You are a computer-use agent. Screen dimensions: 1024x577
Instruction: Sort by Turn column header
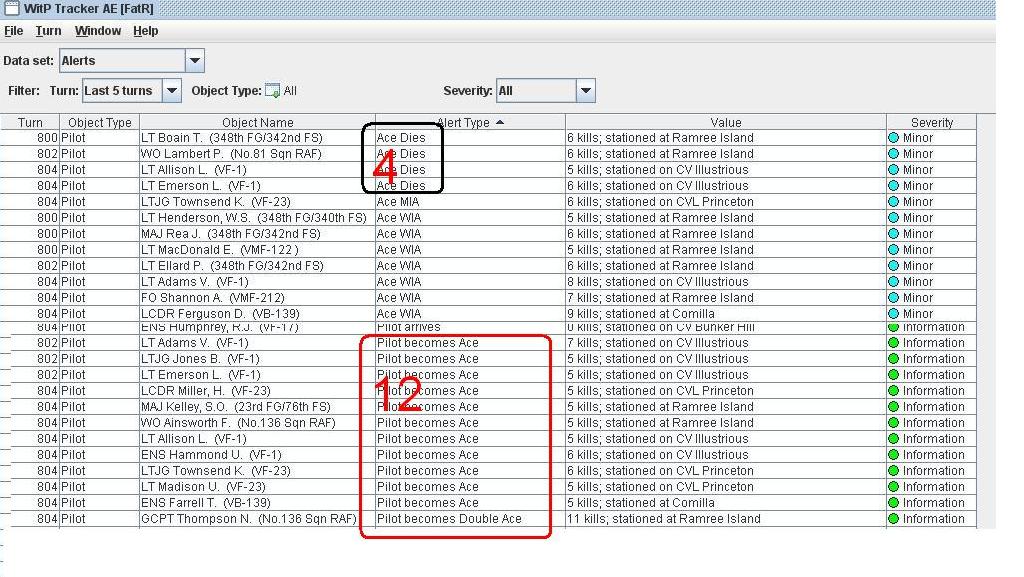30,122
